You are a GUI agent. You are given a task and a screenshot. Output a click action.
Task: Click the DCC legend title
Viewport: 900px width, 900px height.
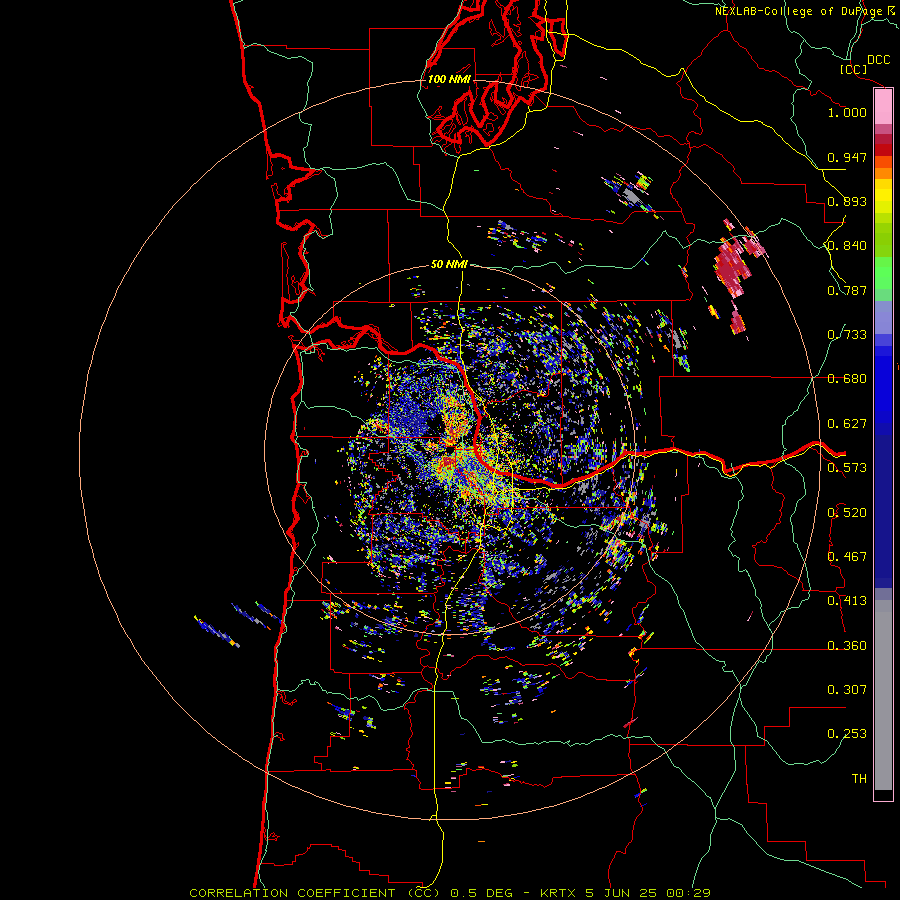[x=878, y=60]
